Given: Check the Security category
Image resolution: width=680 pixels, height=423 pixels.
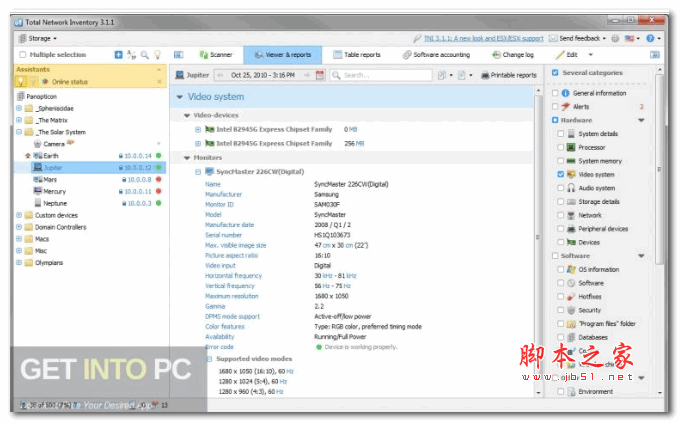Looking at the screenshot, I should click(x=560, y=310).
